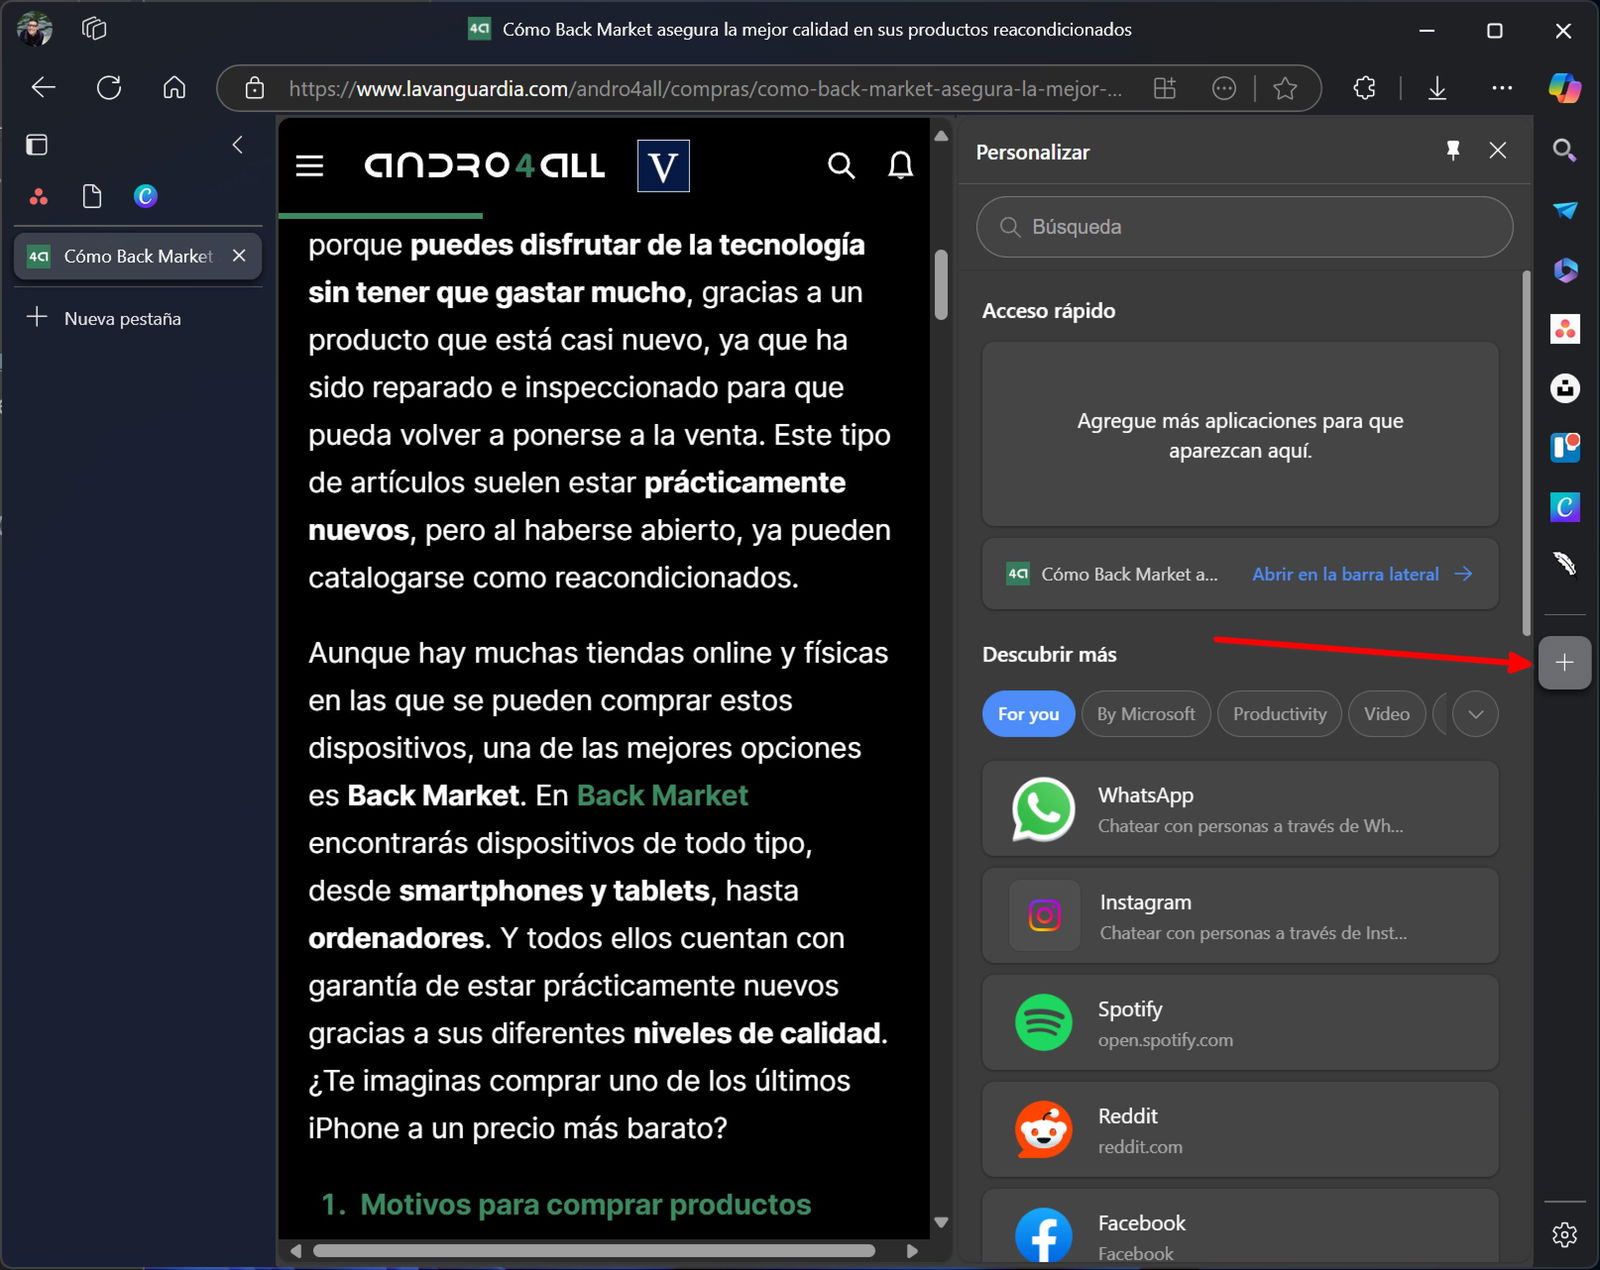The width and height of the screenshot is (1600, 1270).
Task: Expand more categories chevron dropdown
Action: [1476, 714]
